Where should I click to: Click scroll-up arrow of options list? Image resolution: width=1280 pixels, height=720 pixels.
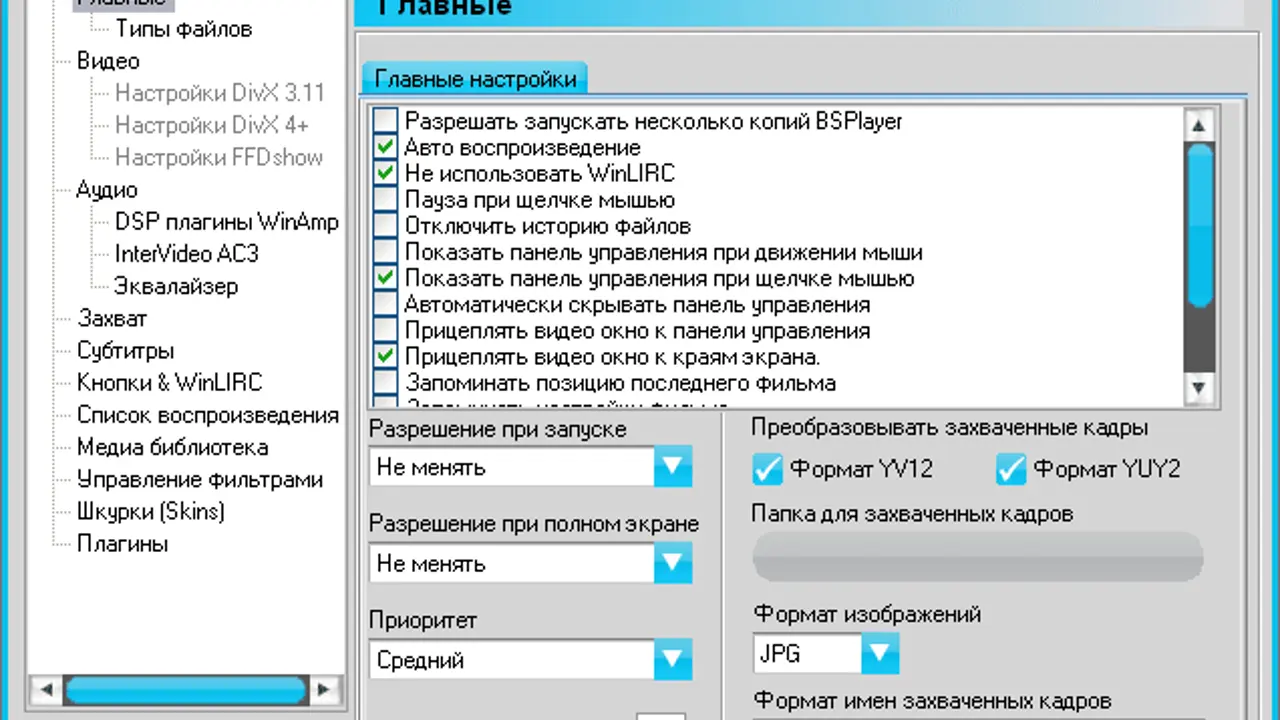(1198, 126)
